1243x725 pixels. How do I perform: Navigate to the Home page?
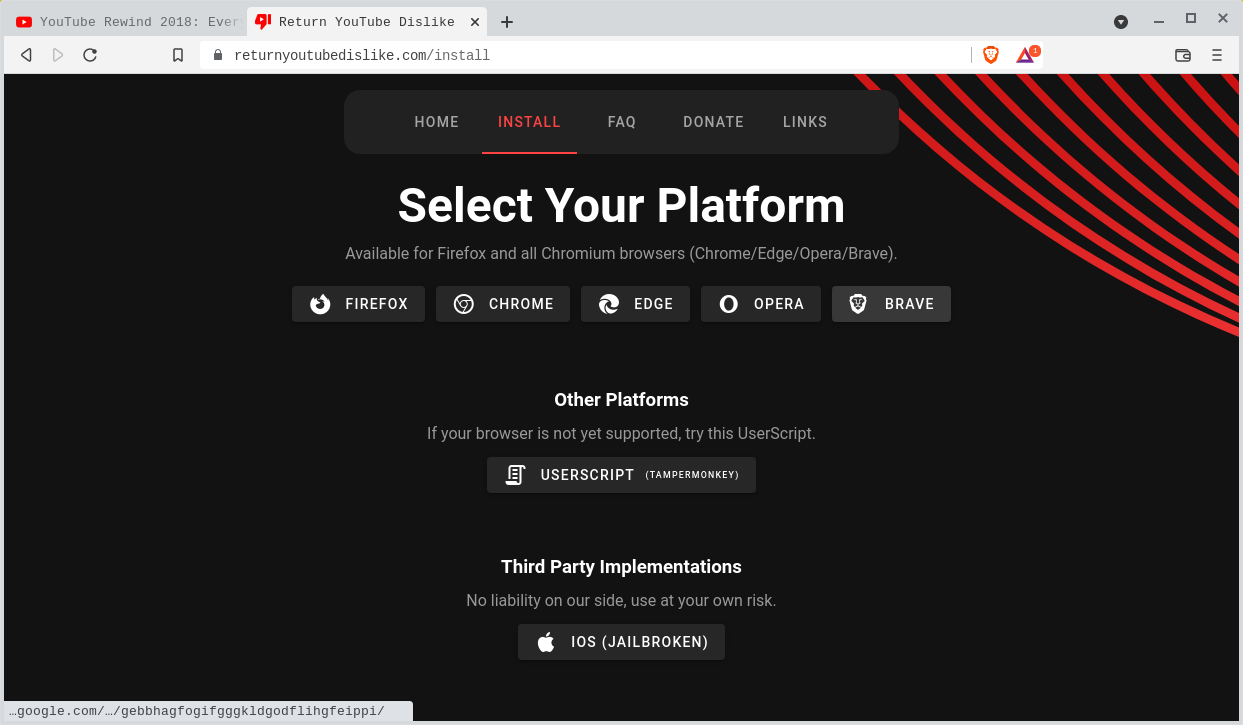(x=436, y=122)
